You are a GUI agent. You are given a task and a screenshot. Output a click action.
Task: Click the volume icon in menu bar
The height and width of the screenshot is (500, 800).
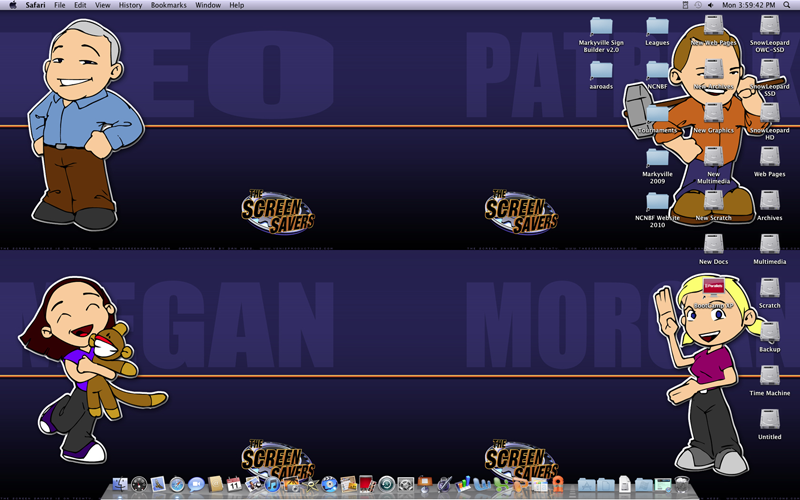[x=710, y=5]
